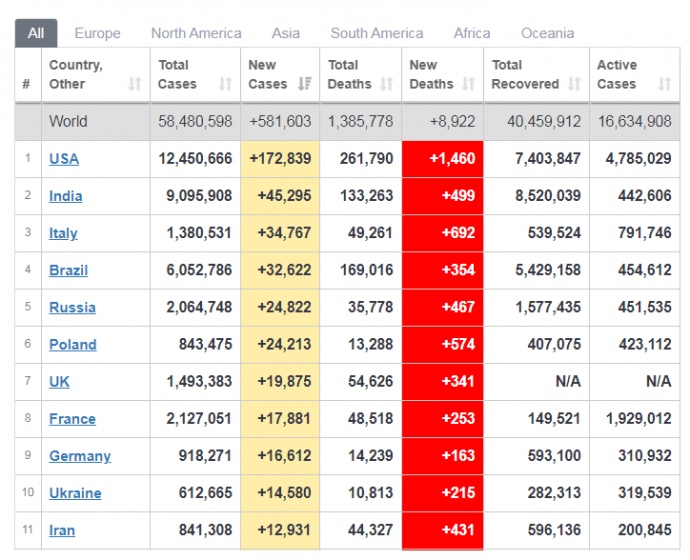Switch to South America tab

pyautogui.click(x=376, y=33)
